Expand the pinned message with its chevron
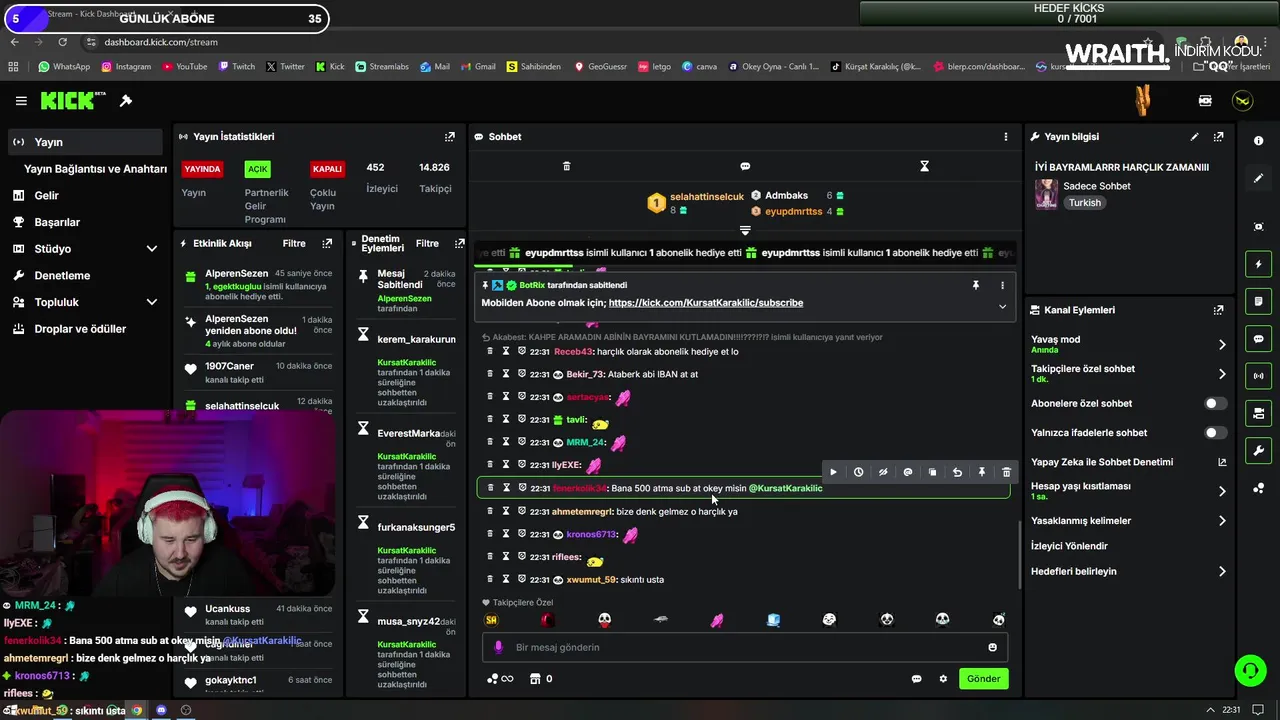This screenshot has width=1280, height=720. (1002, 306)
